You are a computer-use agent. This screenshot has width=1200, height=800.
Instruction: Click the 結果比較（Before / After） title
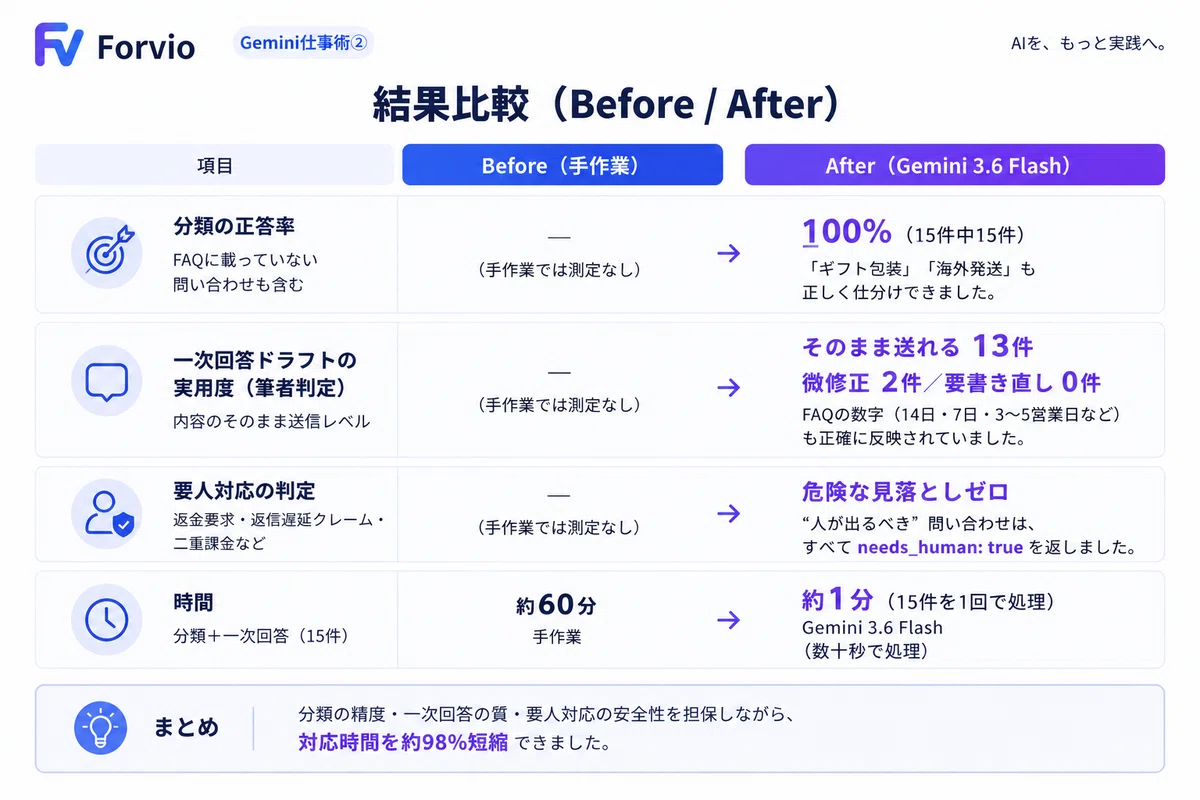[605, 104]
